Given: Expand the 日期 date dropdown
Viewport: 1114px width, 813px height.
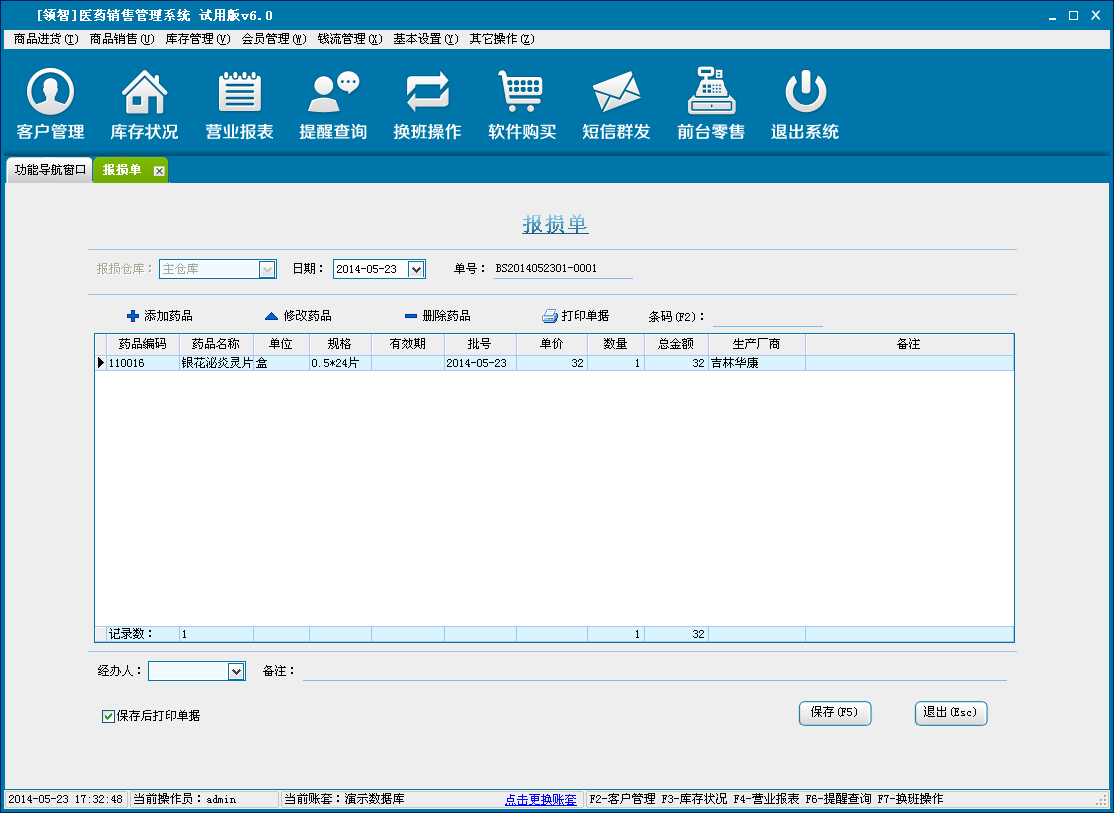Looking at the screenshot, I should [x=417, y=269].
